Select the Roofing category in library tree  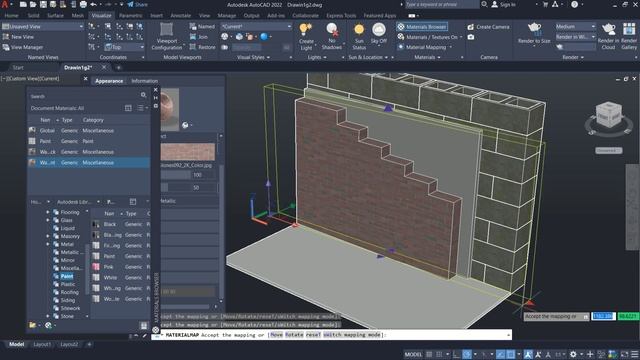[x=69, y=292]
